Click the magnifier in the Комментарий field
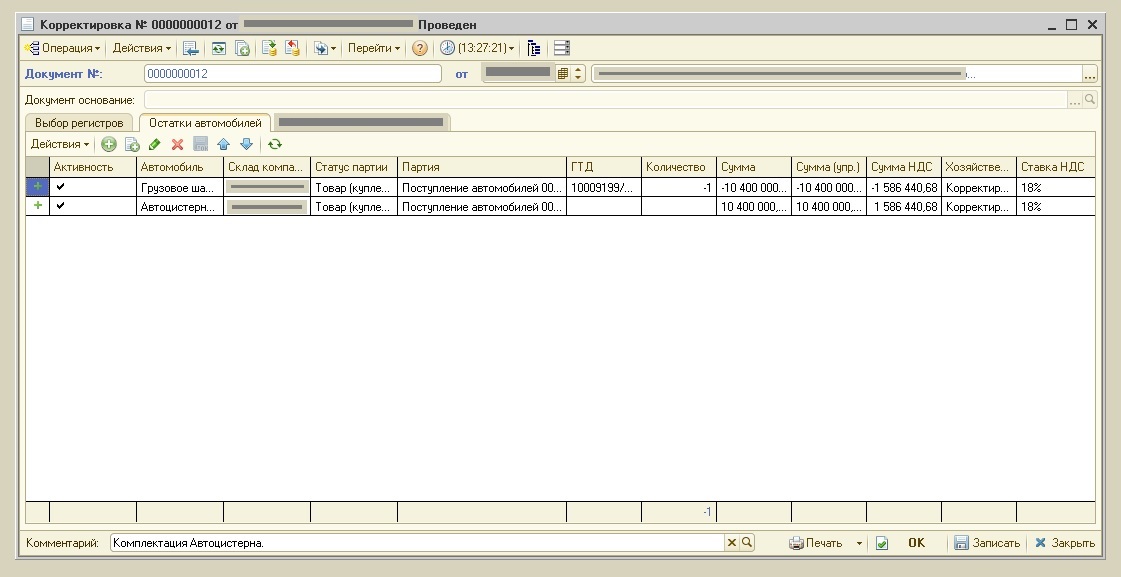1121x577 pixels. click(x=747, y=543)
